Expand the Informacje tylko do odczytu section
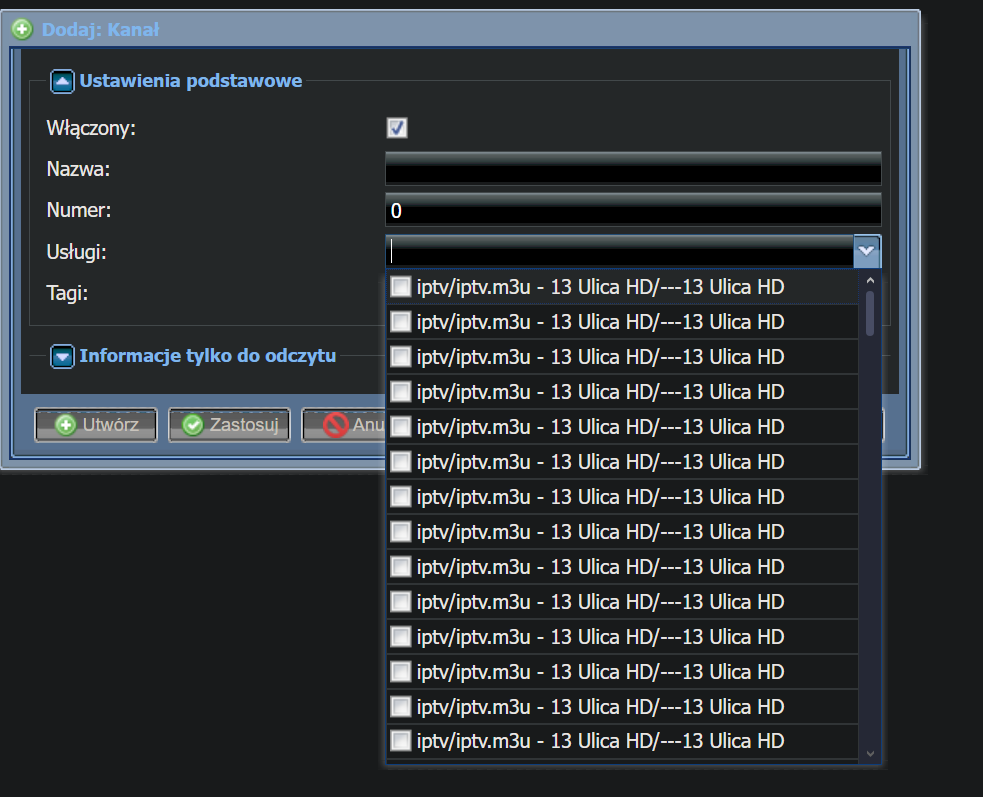This screenshot has height=797, width=983. point(63,356)
